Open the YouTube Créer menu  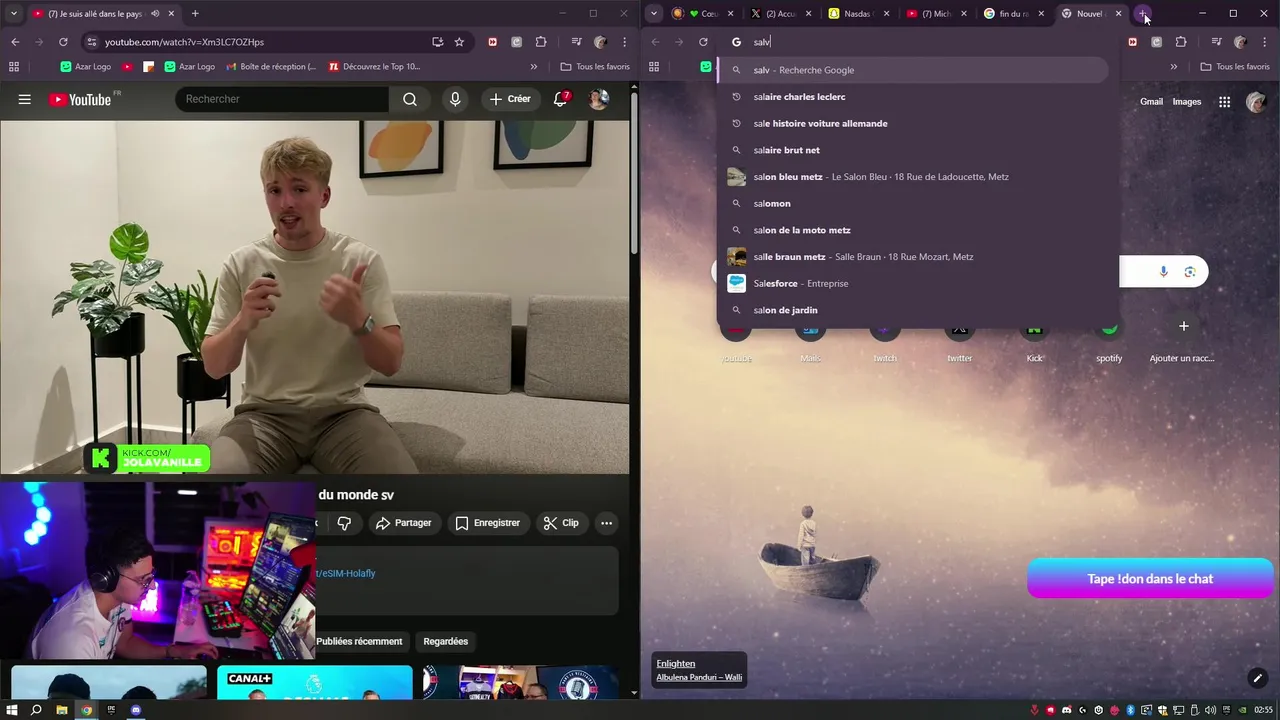click(510, 99)
